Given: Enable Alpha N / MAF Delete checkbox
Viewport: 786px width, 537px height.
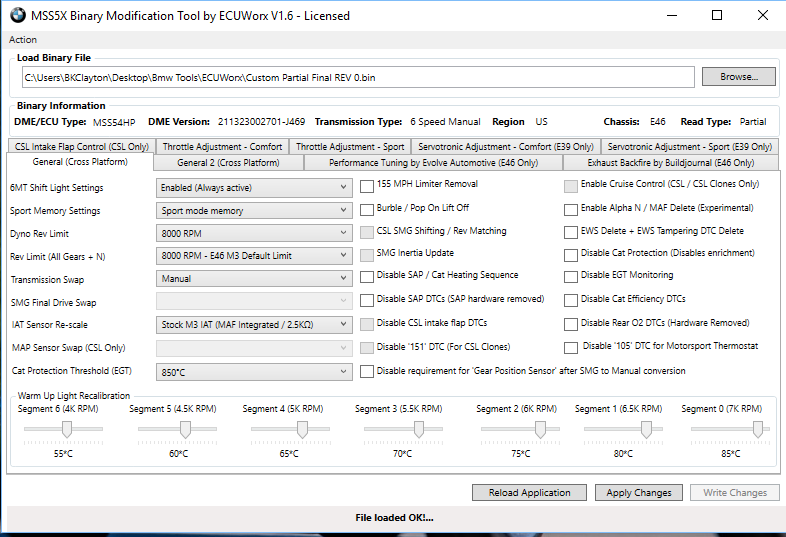Looking at the screenshot, I should [x=570, y=209].
